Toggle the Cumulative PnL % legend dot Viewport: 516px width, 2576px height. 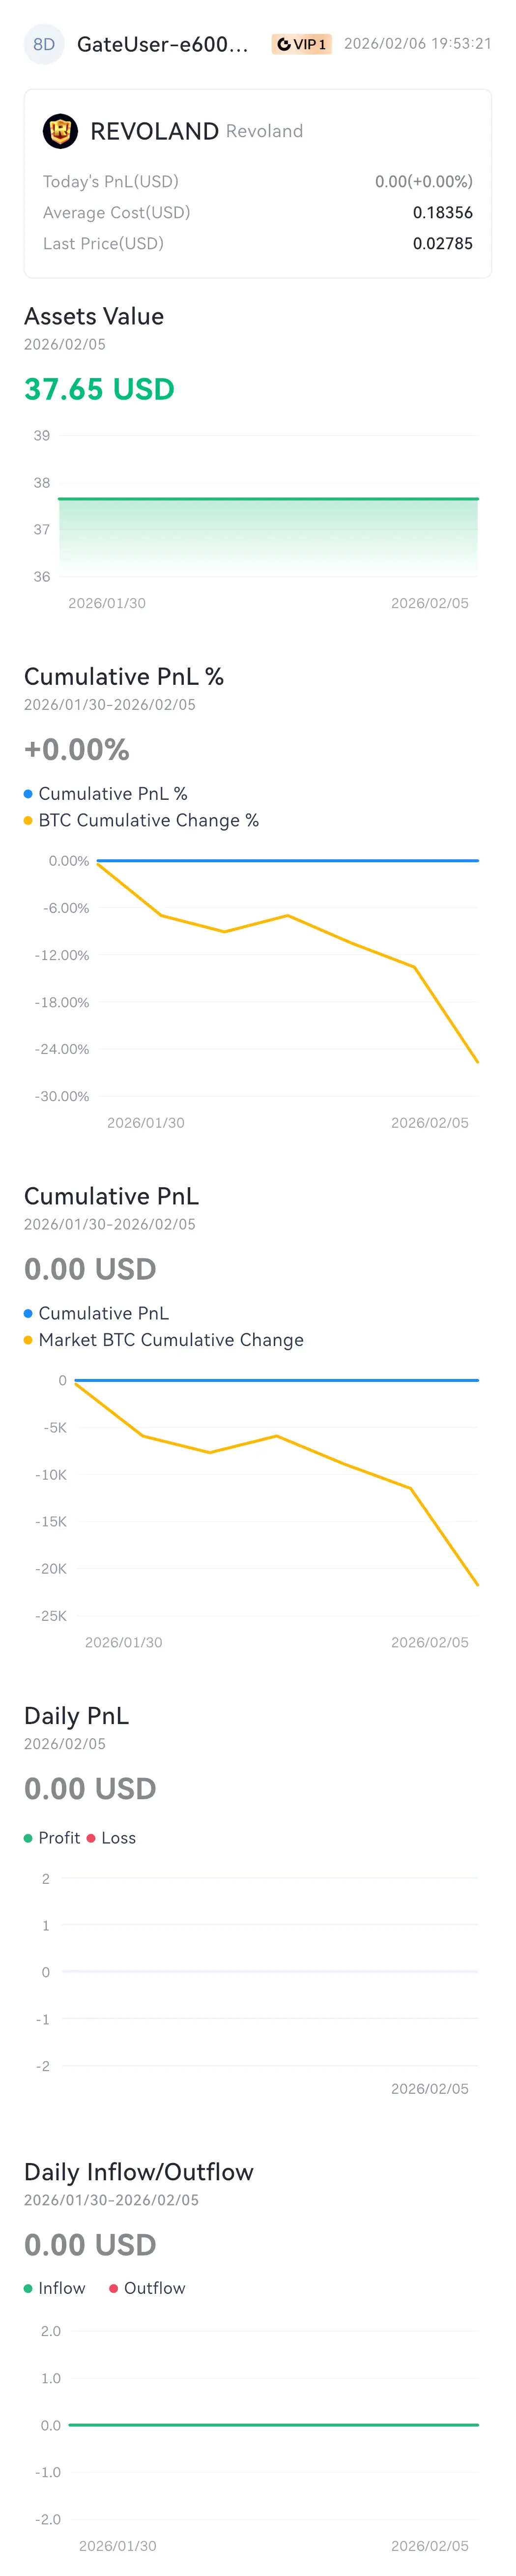pos(28,793)
